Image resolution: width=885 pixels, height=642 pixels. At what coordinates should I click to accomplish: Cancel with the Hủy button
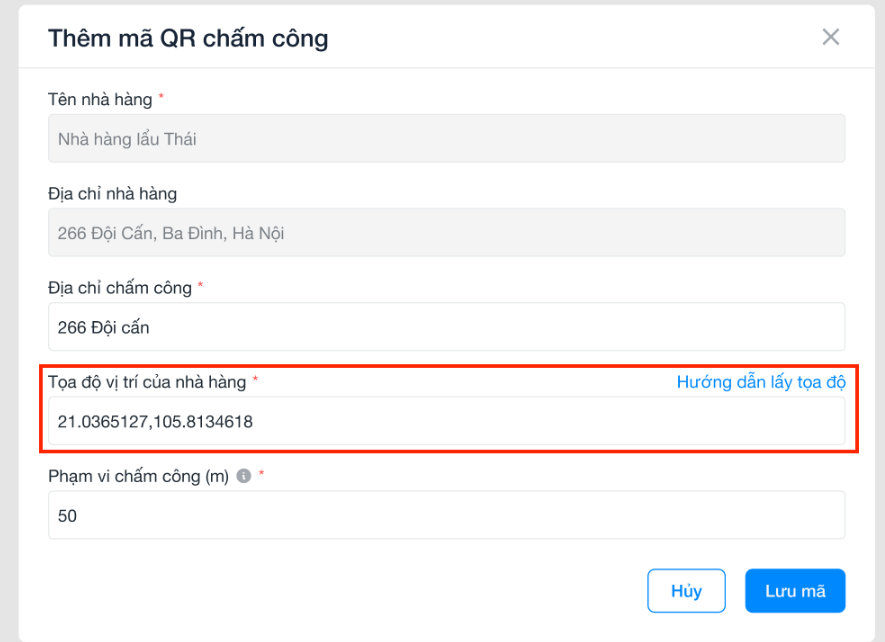tap(686, 591)
